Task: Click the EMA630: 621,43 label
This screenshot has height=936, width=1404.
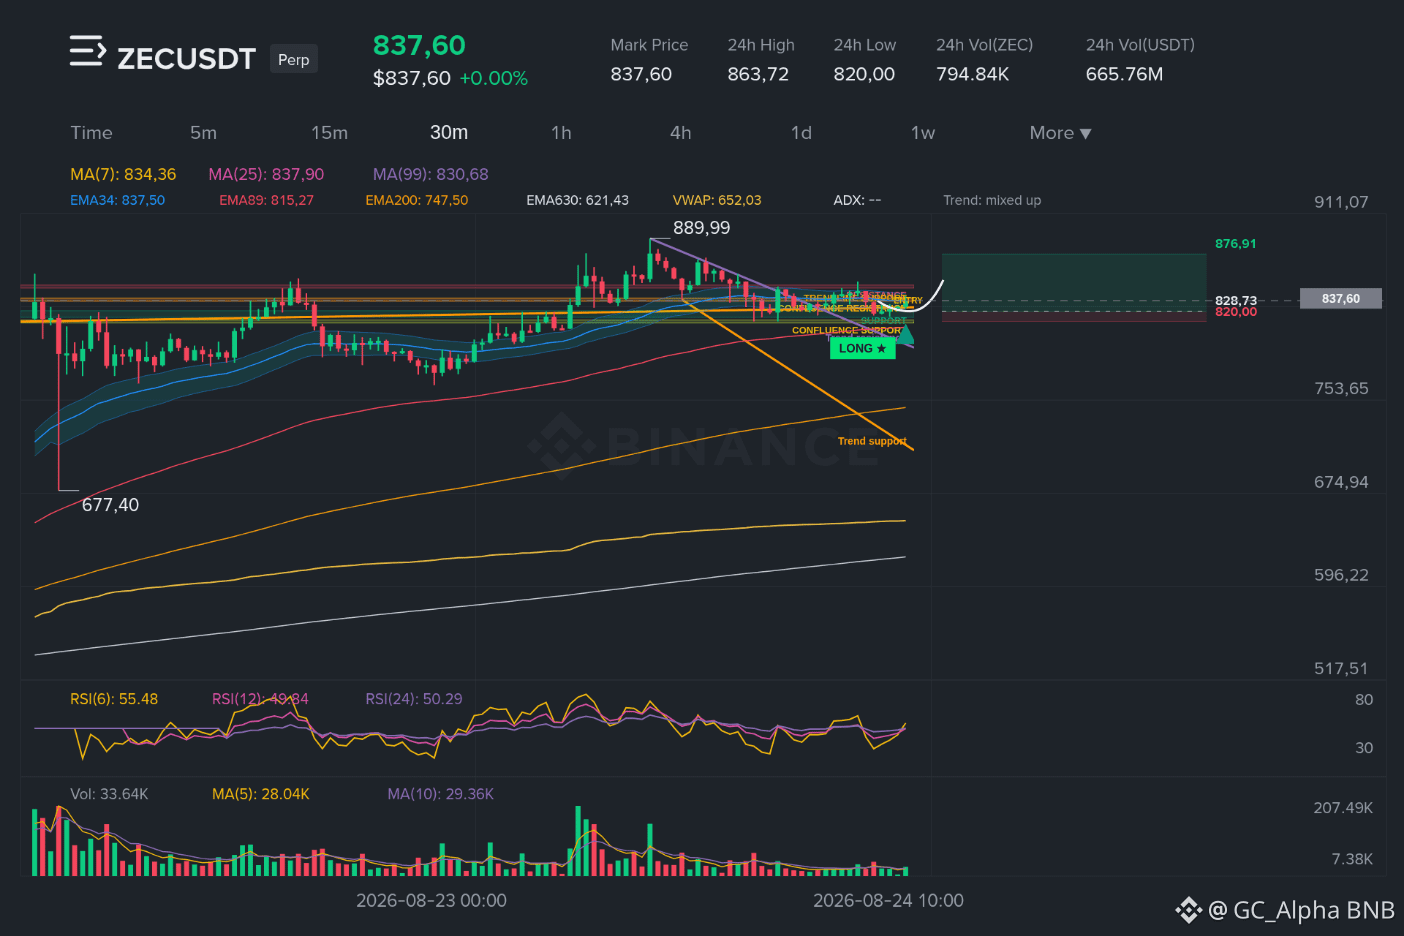Action: coord(577,200)
